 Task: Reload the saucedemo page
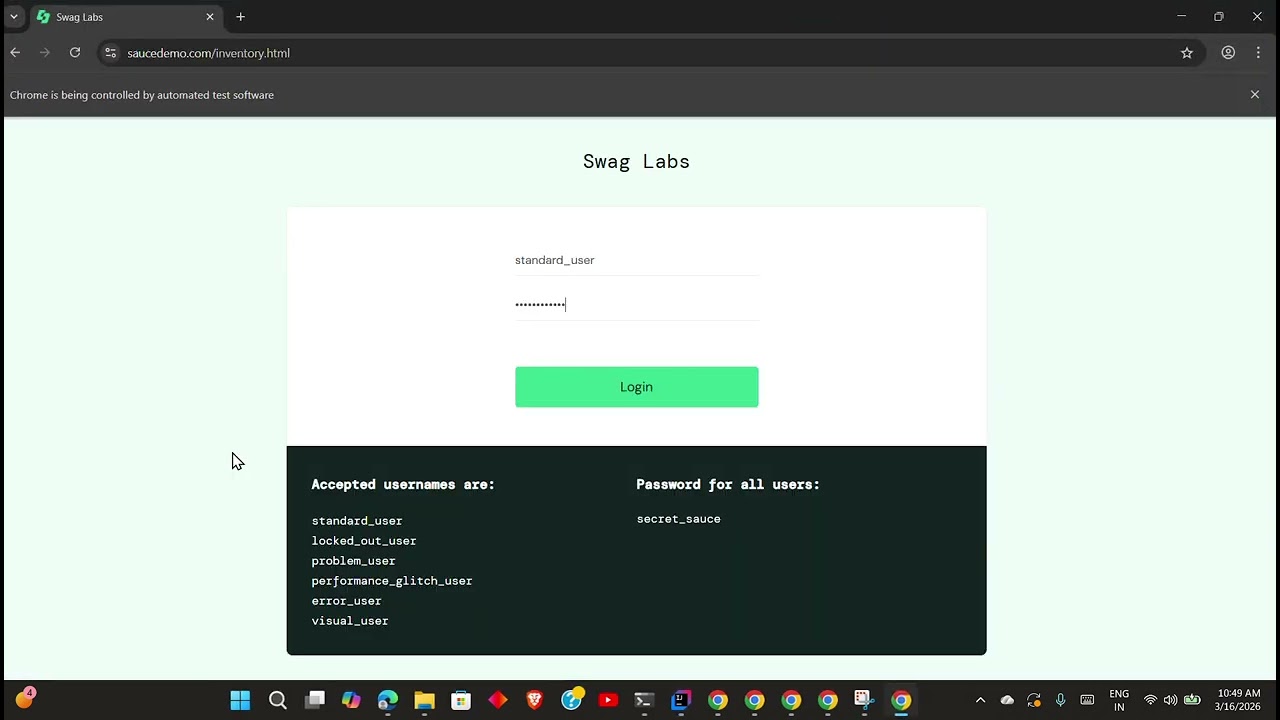pos(75,53)
